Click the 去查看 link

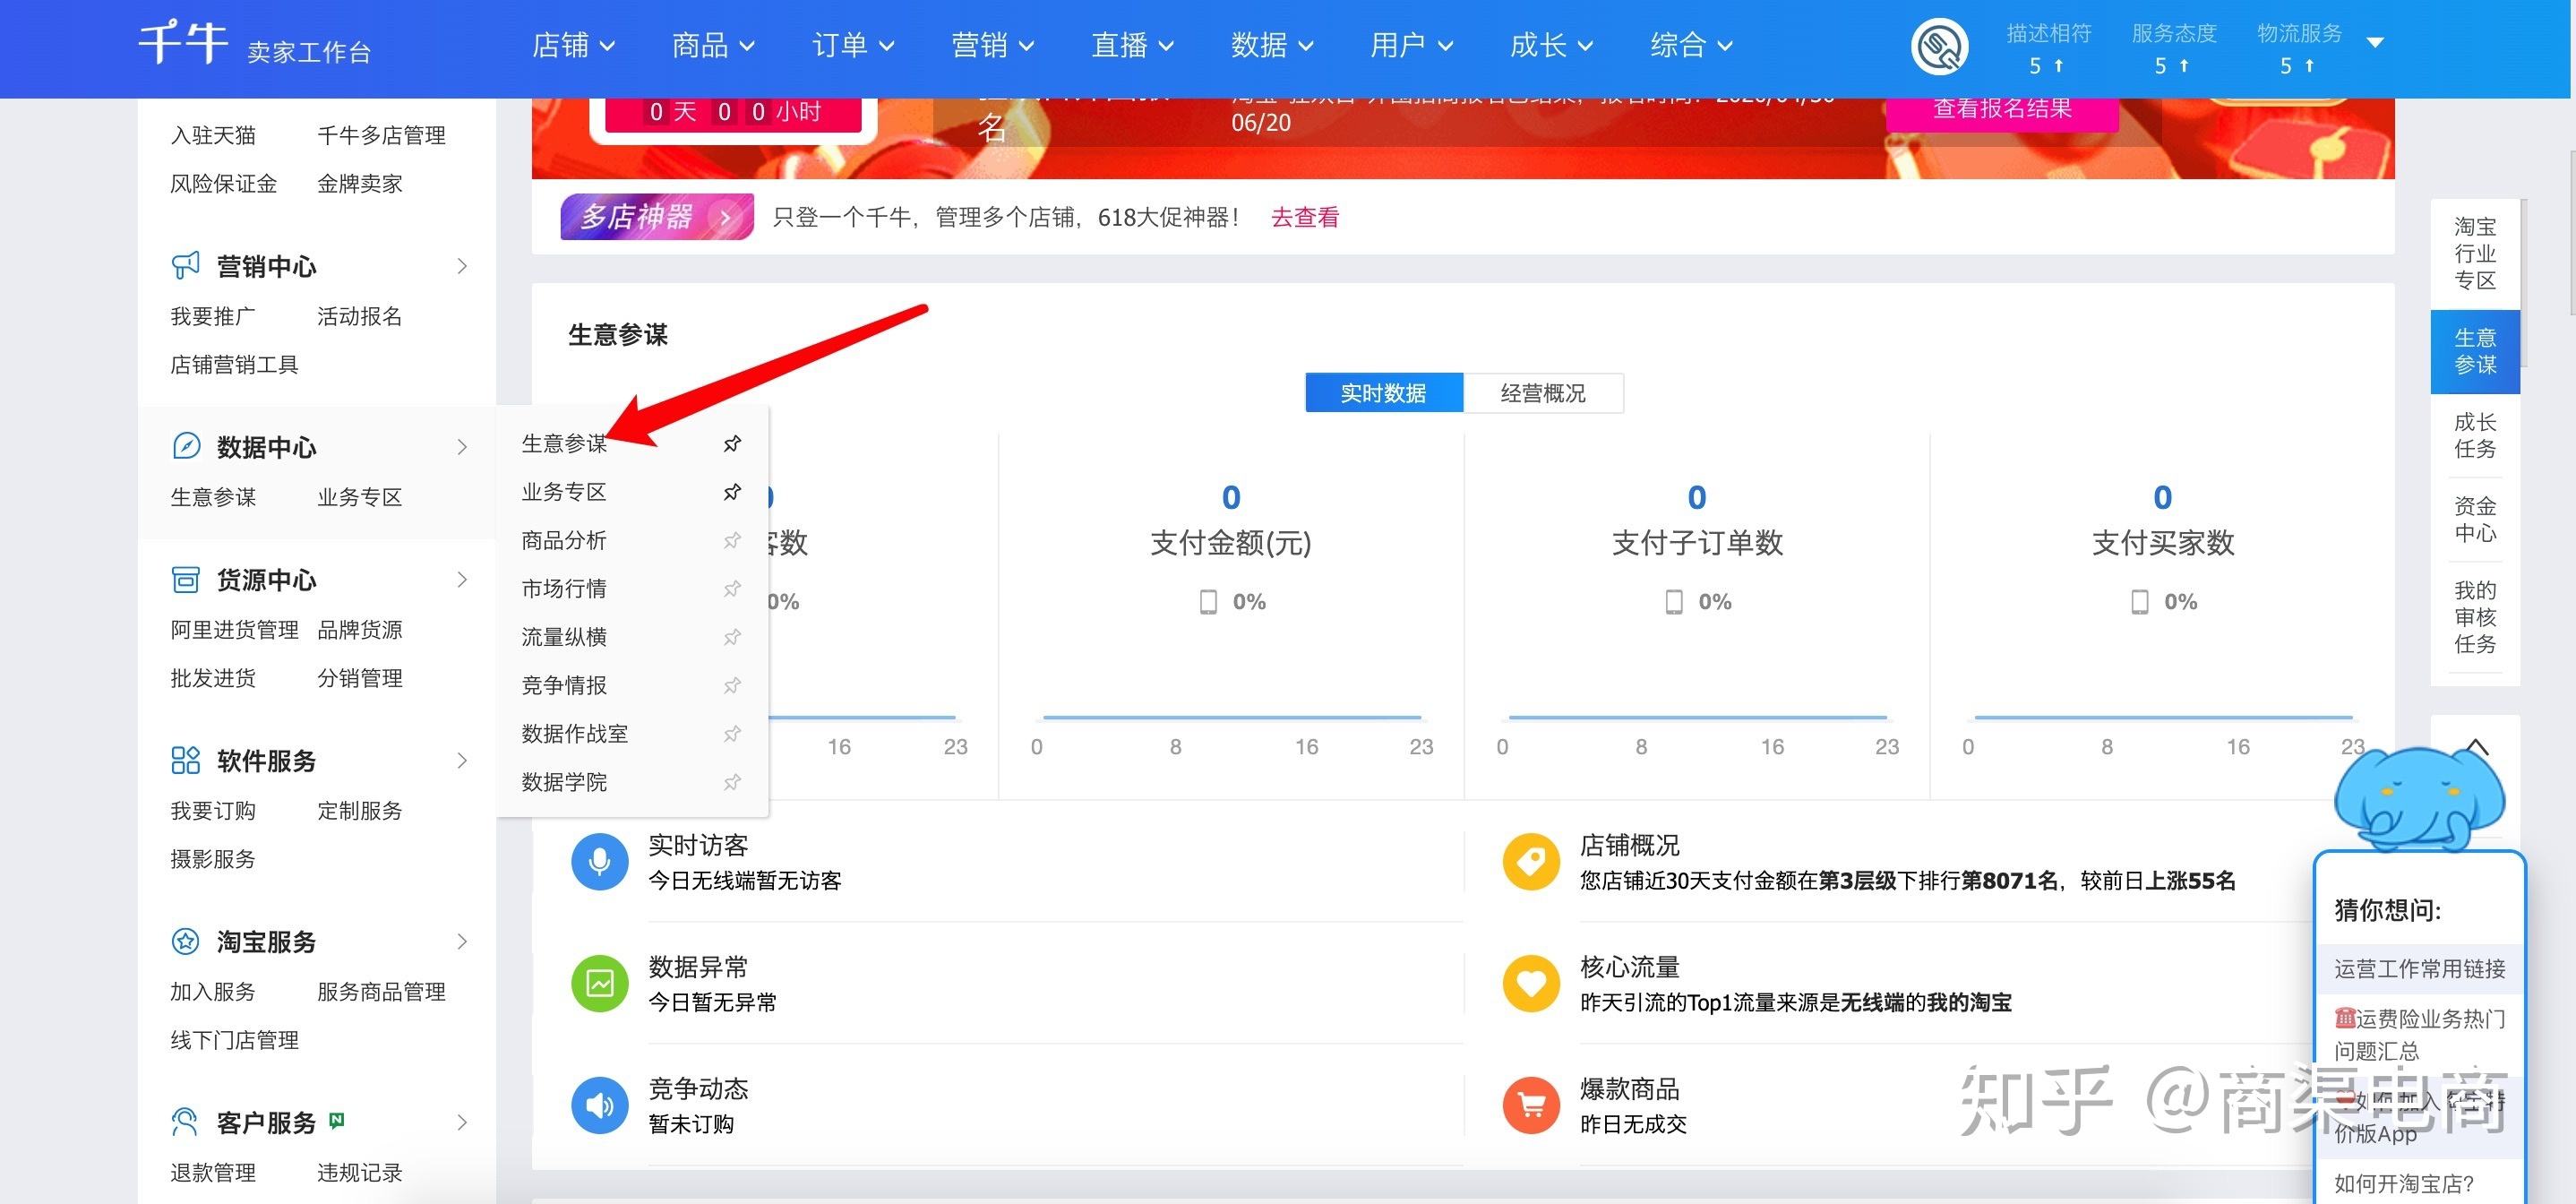point(1305,217)
